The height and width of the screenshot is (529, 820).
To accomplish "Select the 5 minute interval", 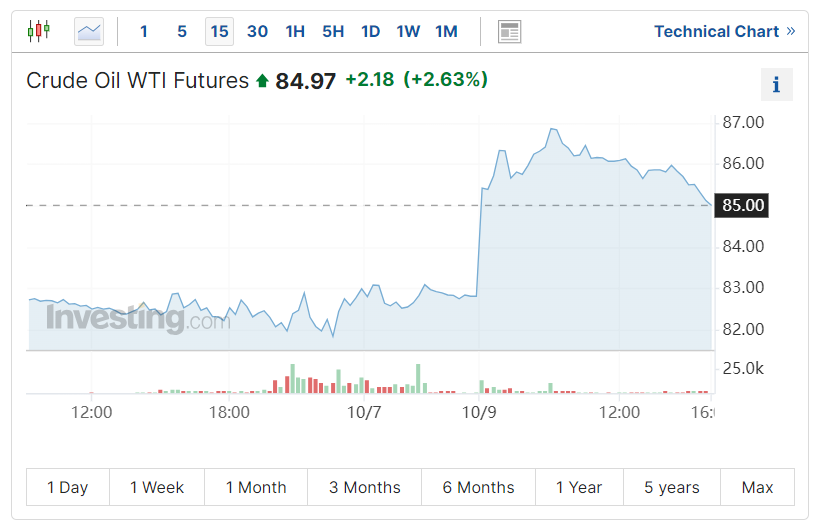I will pyautogui.click(x=182, y=31).
